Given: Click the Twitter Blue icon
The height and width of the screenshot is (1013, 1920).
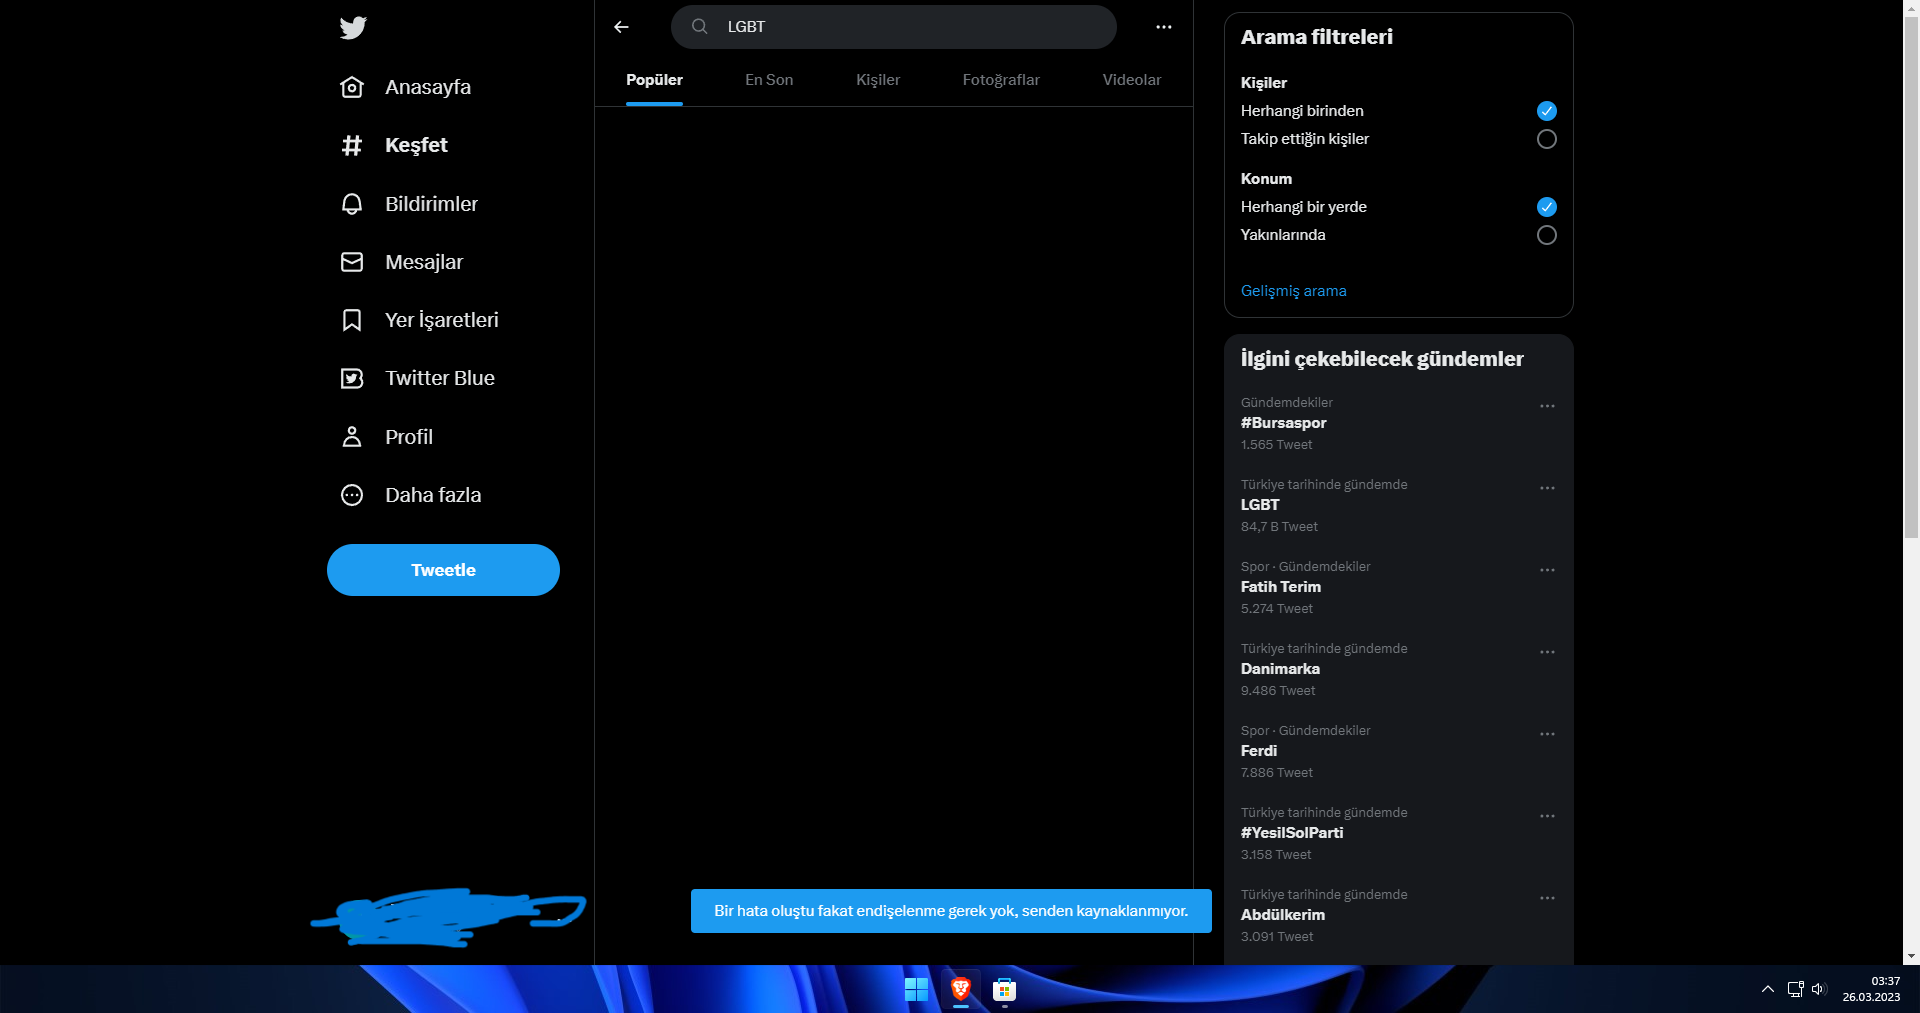Looking at the screenshot, I should tap(352, 378).
